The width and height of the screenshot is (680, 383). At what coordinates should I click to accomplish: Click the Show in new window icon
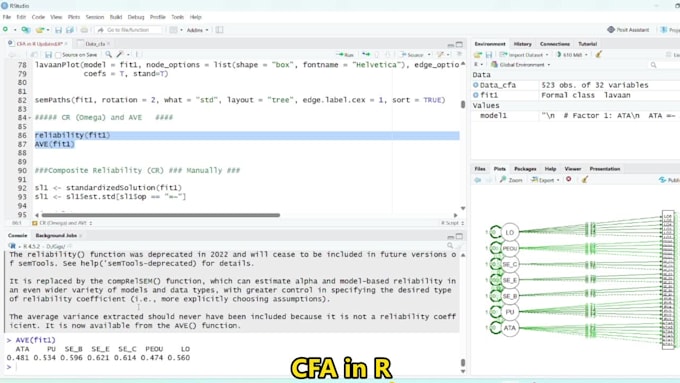click(x=34, y=55)
